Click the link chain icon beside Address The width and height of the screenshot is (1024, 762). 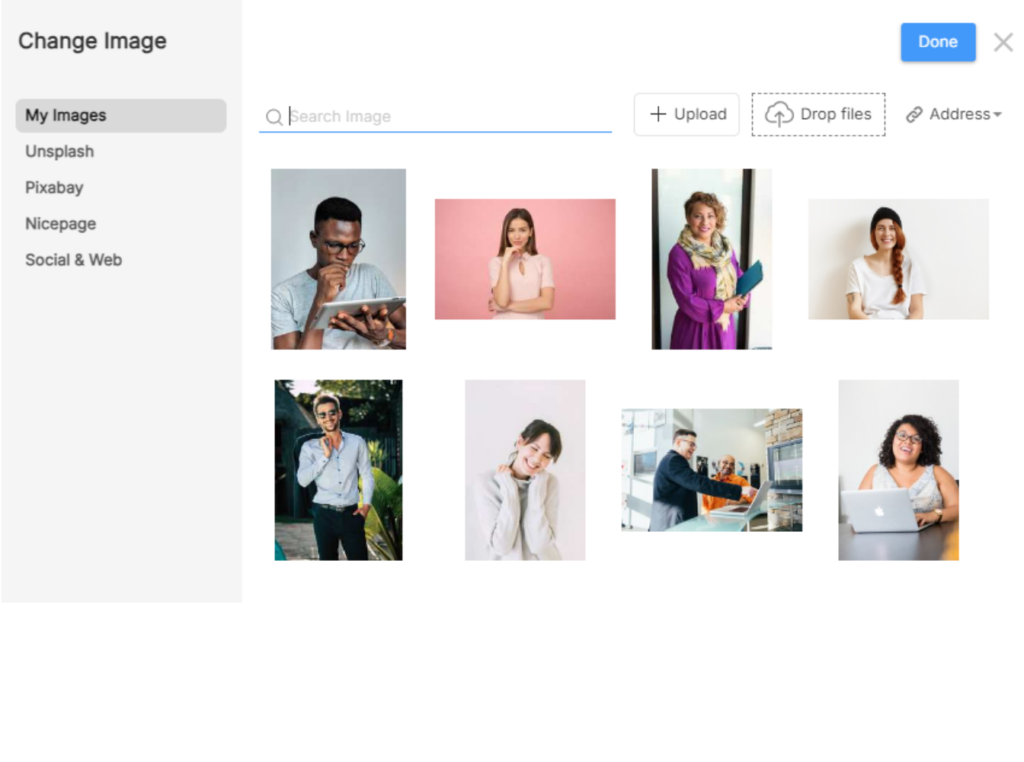point(914,115)
